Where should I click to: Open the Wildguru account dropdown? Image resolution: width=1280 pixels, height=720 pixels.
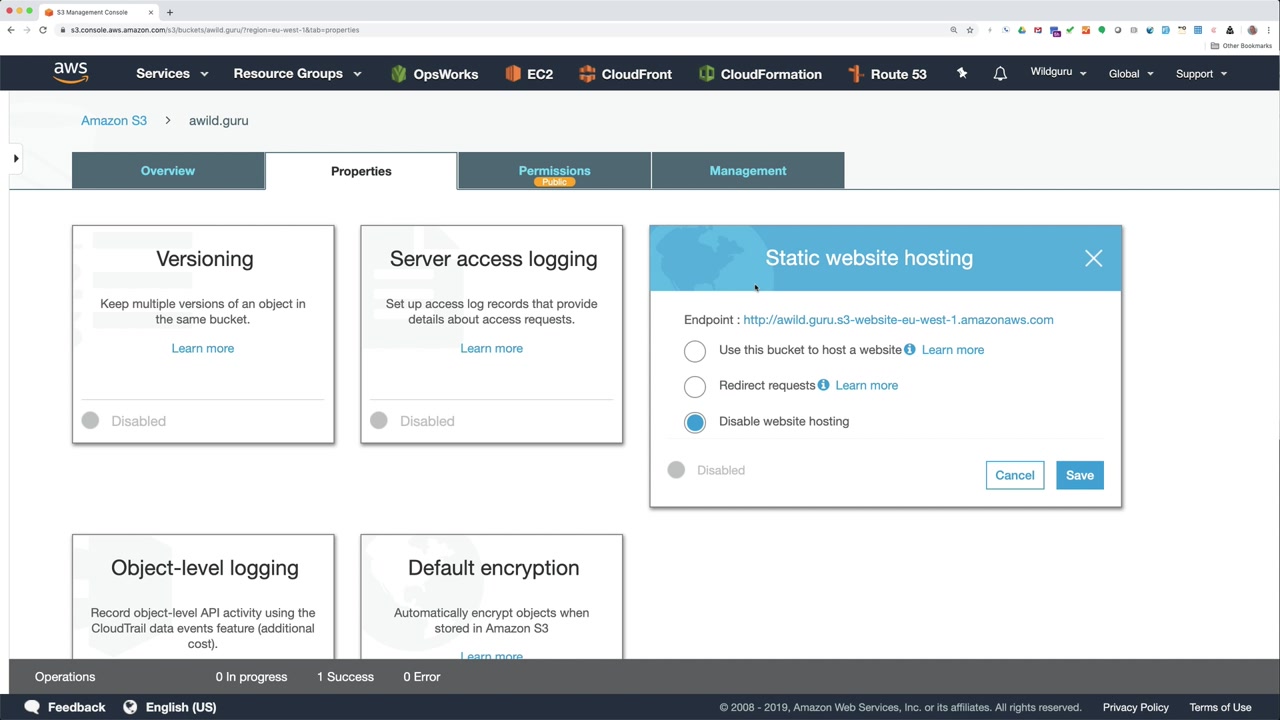[x=1058, y=72]
